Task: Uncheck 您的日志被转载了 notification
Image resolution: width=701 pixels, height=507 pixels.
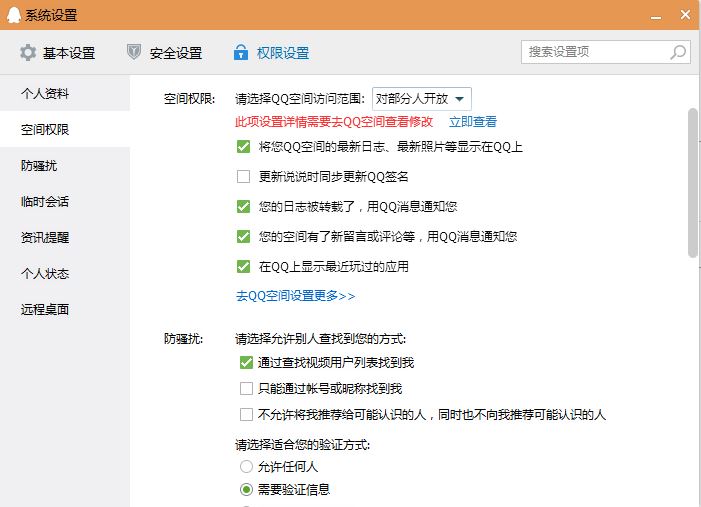Action: coord(243,207)
